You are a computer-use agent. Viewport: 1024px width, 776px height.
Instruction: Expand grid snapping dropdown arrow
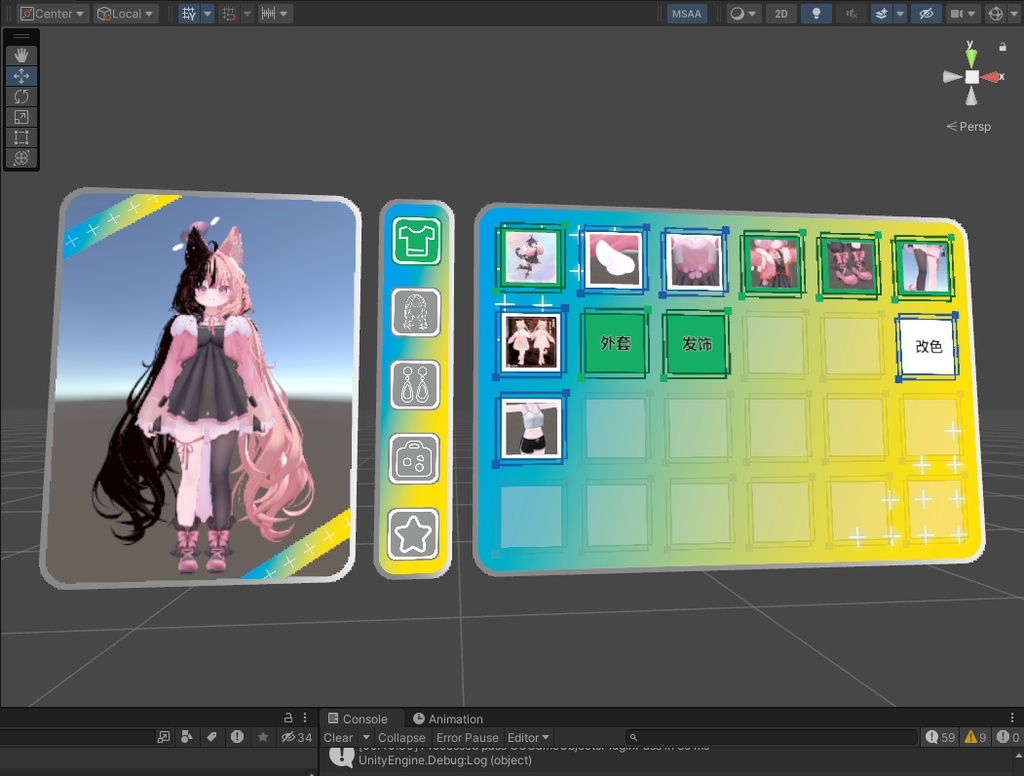[x=208, y=14]
